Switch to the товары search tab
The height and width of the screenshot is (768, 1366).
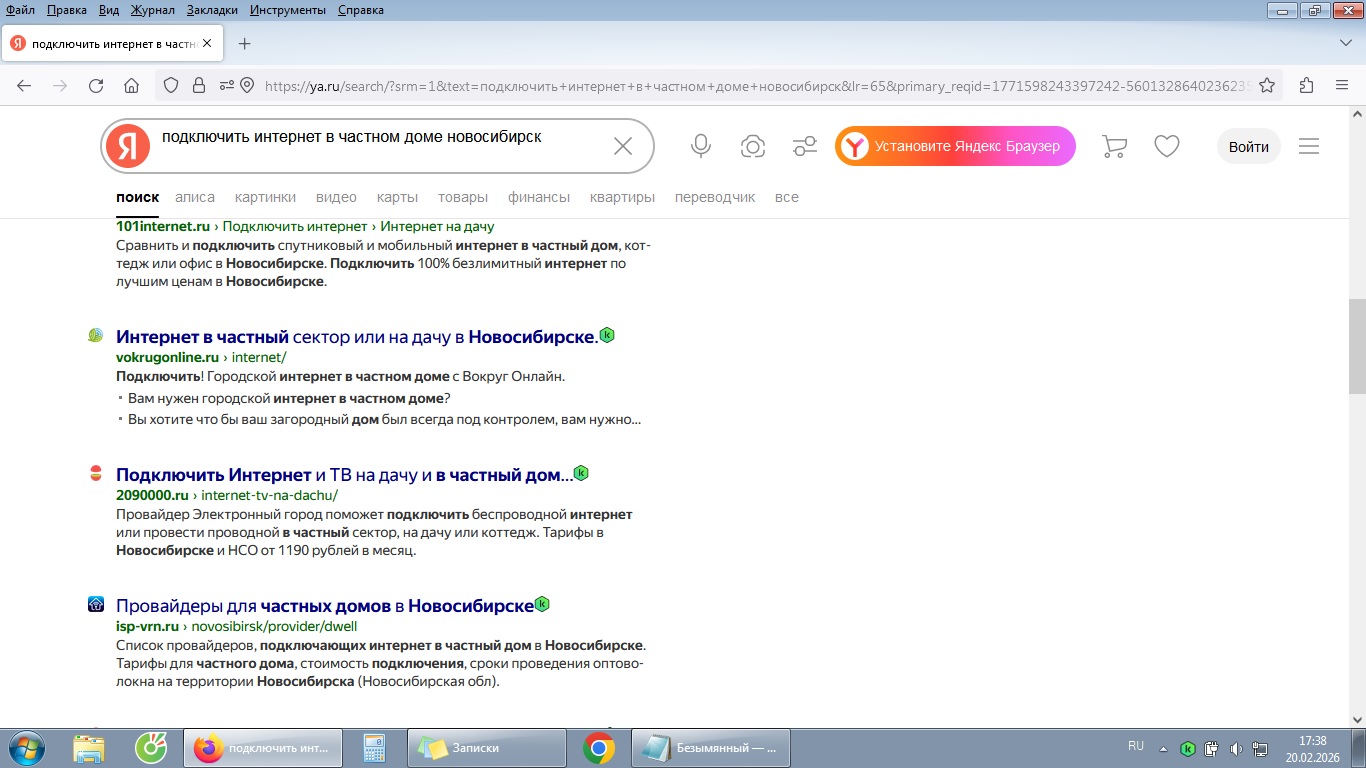463,197
